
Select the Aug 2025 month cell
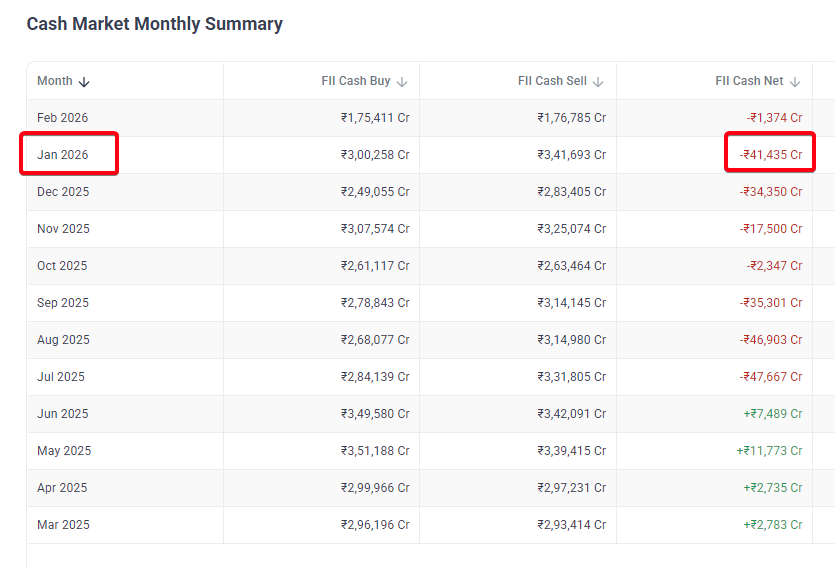coord(63,340)
